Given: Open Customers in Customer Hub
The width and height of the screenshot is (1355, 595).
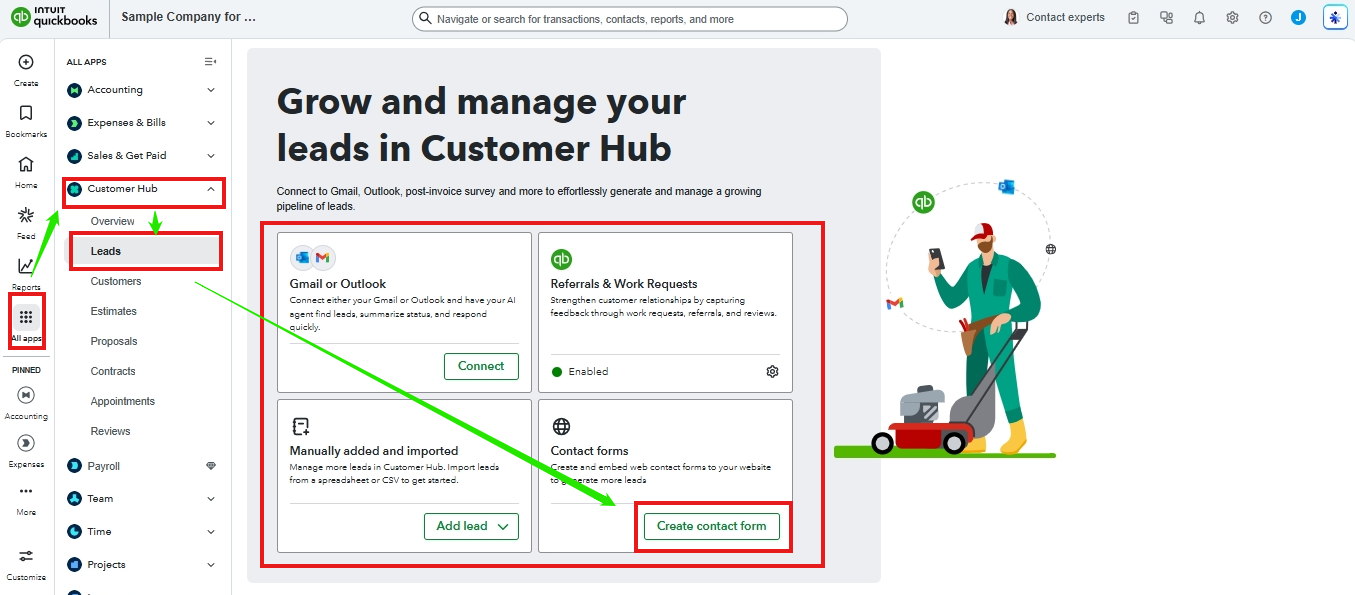Looking at the screenshot, I should pyautogui.click(x=116, y=281).
